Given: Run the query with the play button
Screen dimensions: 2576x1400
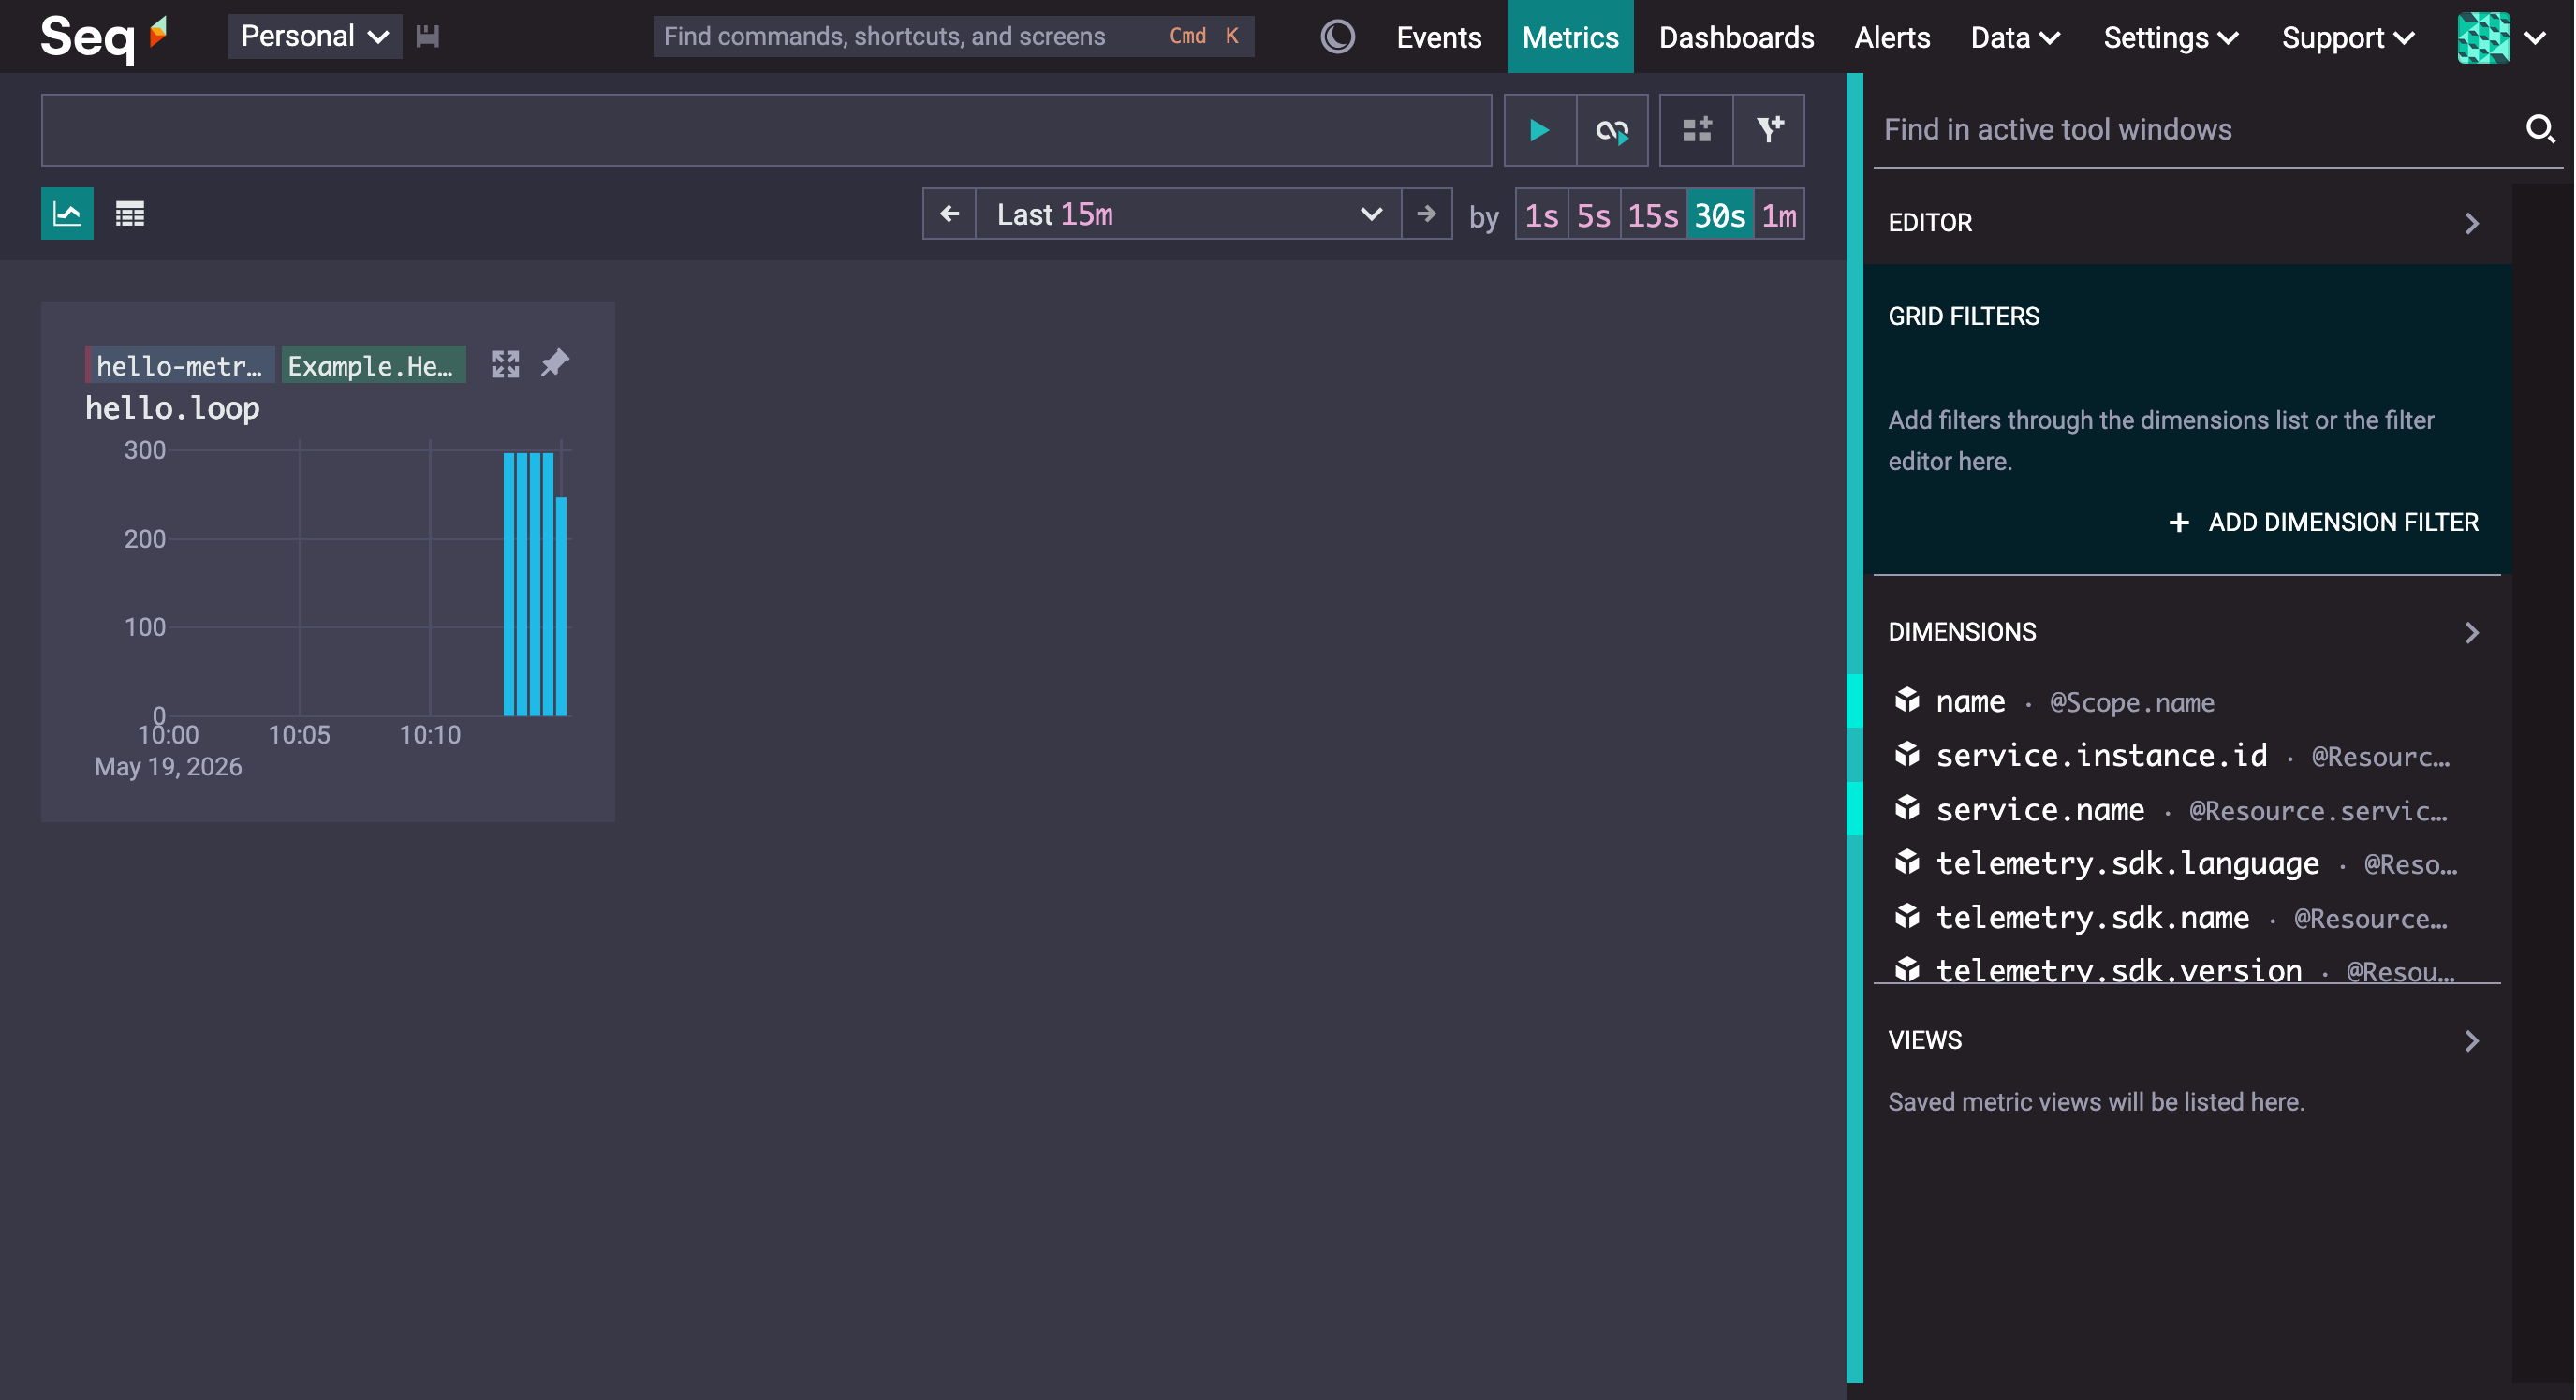Looking at the screenshot, I should pos(1539,130).
